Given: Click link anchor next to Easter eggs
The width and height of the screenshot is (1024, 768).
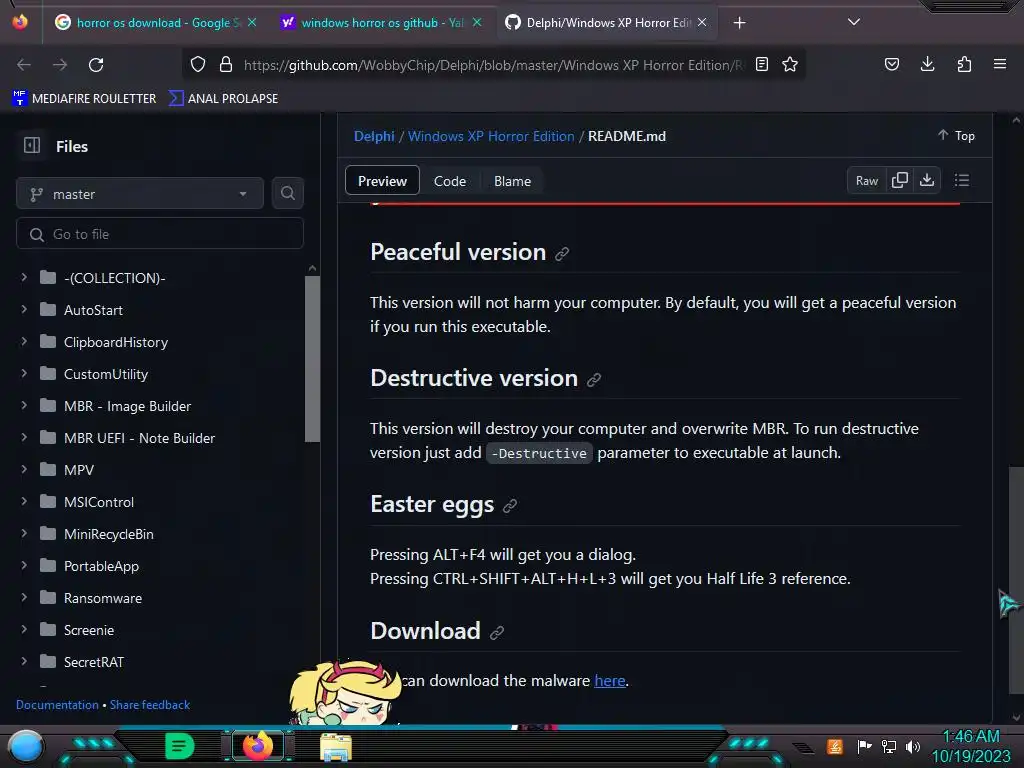Looking at the screenshot, I should (510, 506).
